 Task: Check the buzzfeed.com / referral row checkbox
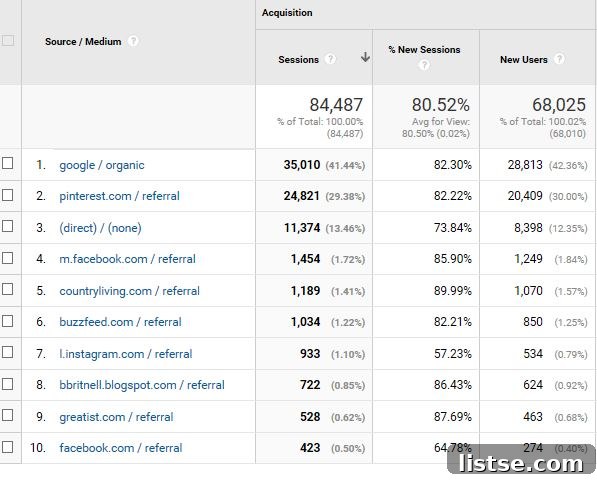pos(8,321)
